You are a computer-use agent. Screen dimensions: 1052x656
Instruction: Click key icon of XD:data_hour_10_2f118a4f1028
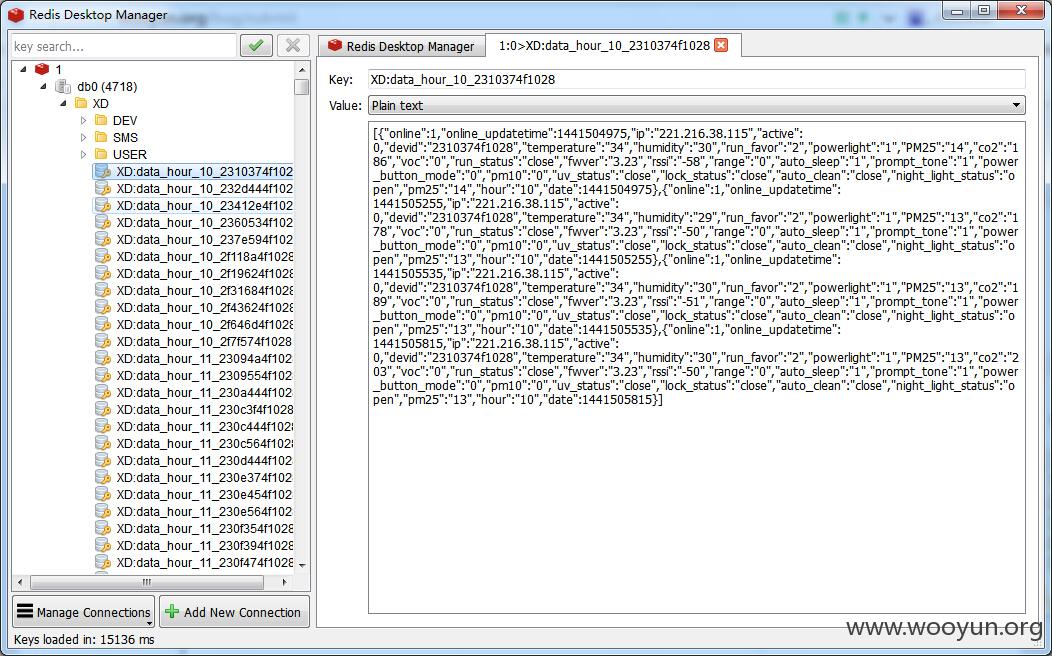tap(103, 256)
